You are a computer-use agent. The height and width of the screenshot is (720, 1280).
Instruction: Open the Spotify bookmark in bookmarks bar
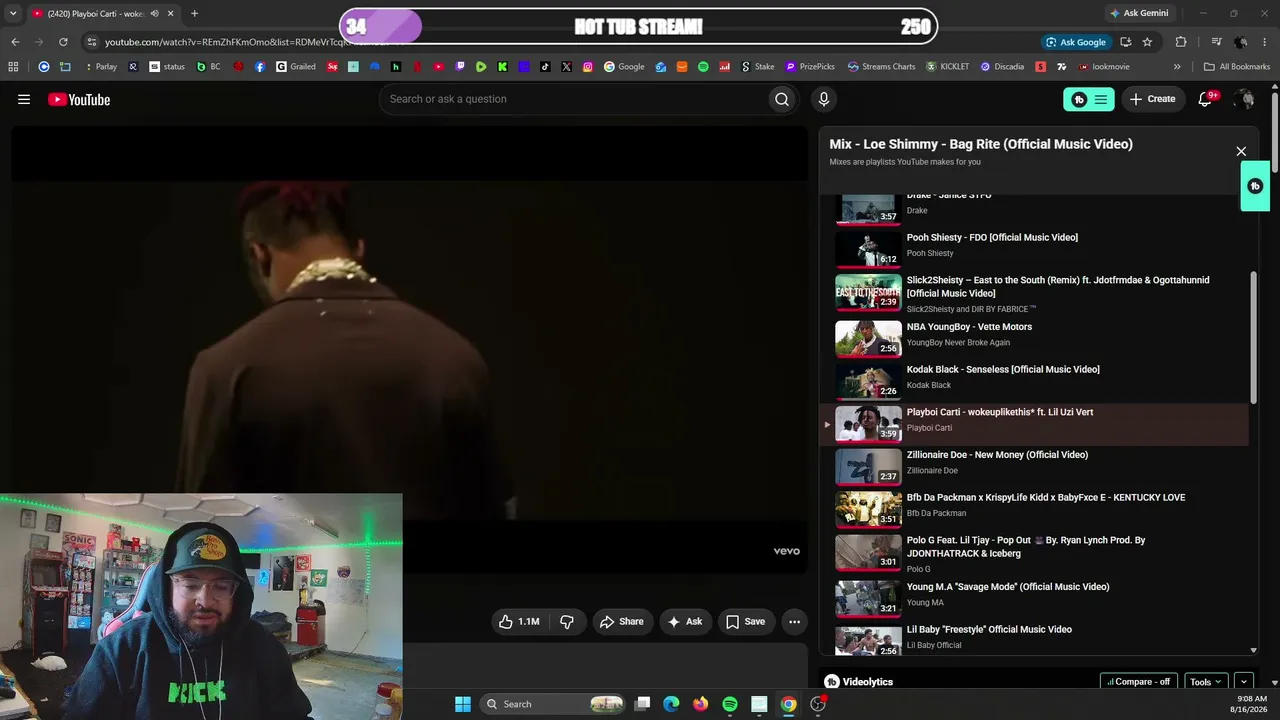(703, 67)
